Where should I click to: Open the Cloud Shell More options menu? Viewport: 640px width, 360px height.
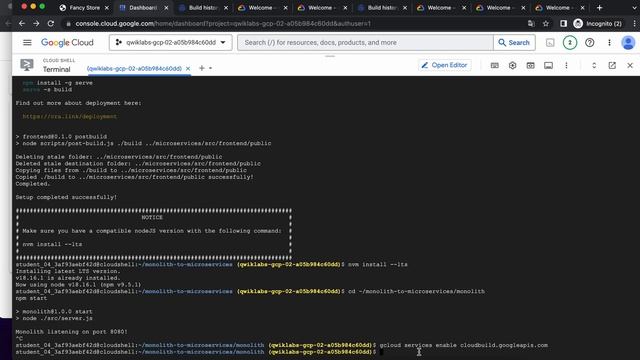pyautogui.click(x=566, y=65)
